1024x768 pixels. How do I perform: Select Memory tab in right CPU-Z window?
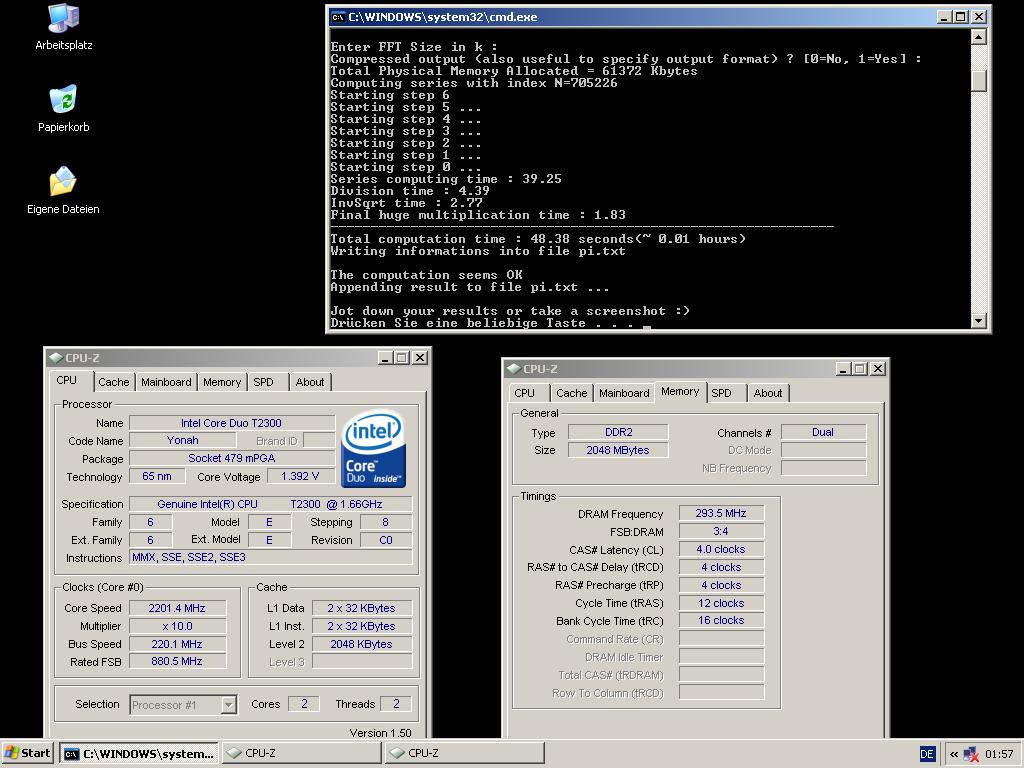point(680,391)
